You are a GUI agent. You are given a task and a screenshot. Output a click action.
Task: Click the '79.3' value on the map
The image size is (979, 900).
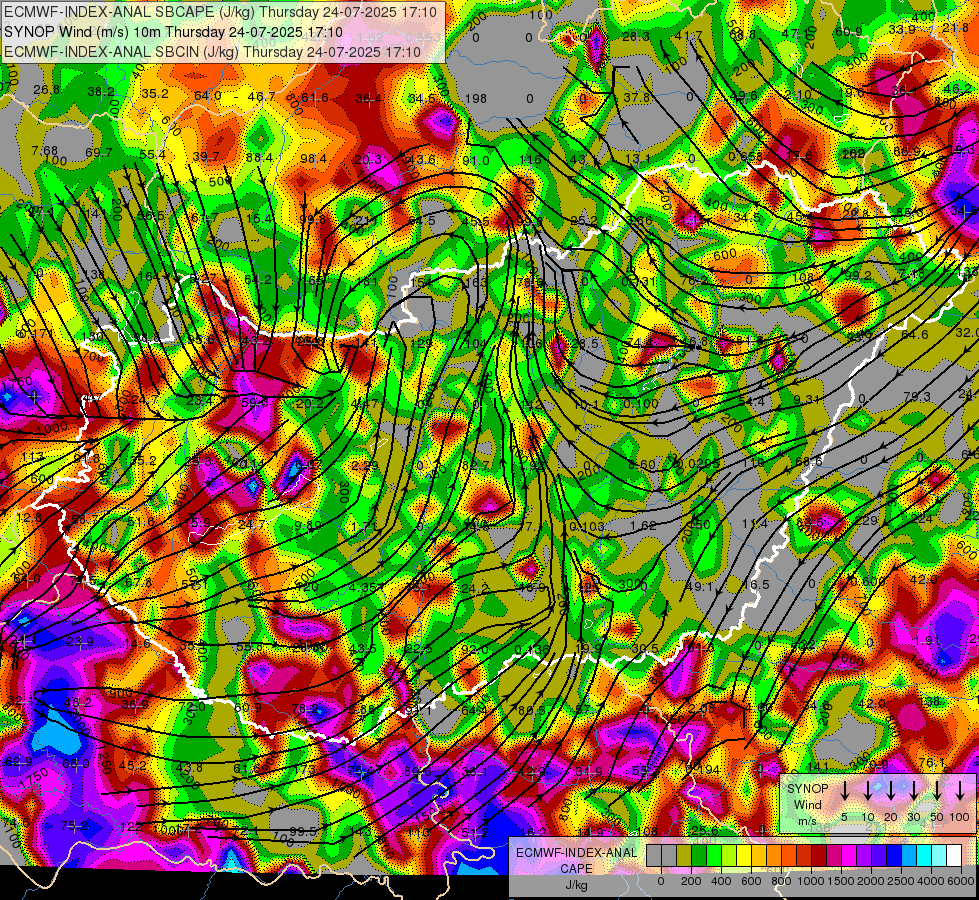coord(917,397)
